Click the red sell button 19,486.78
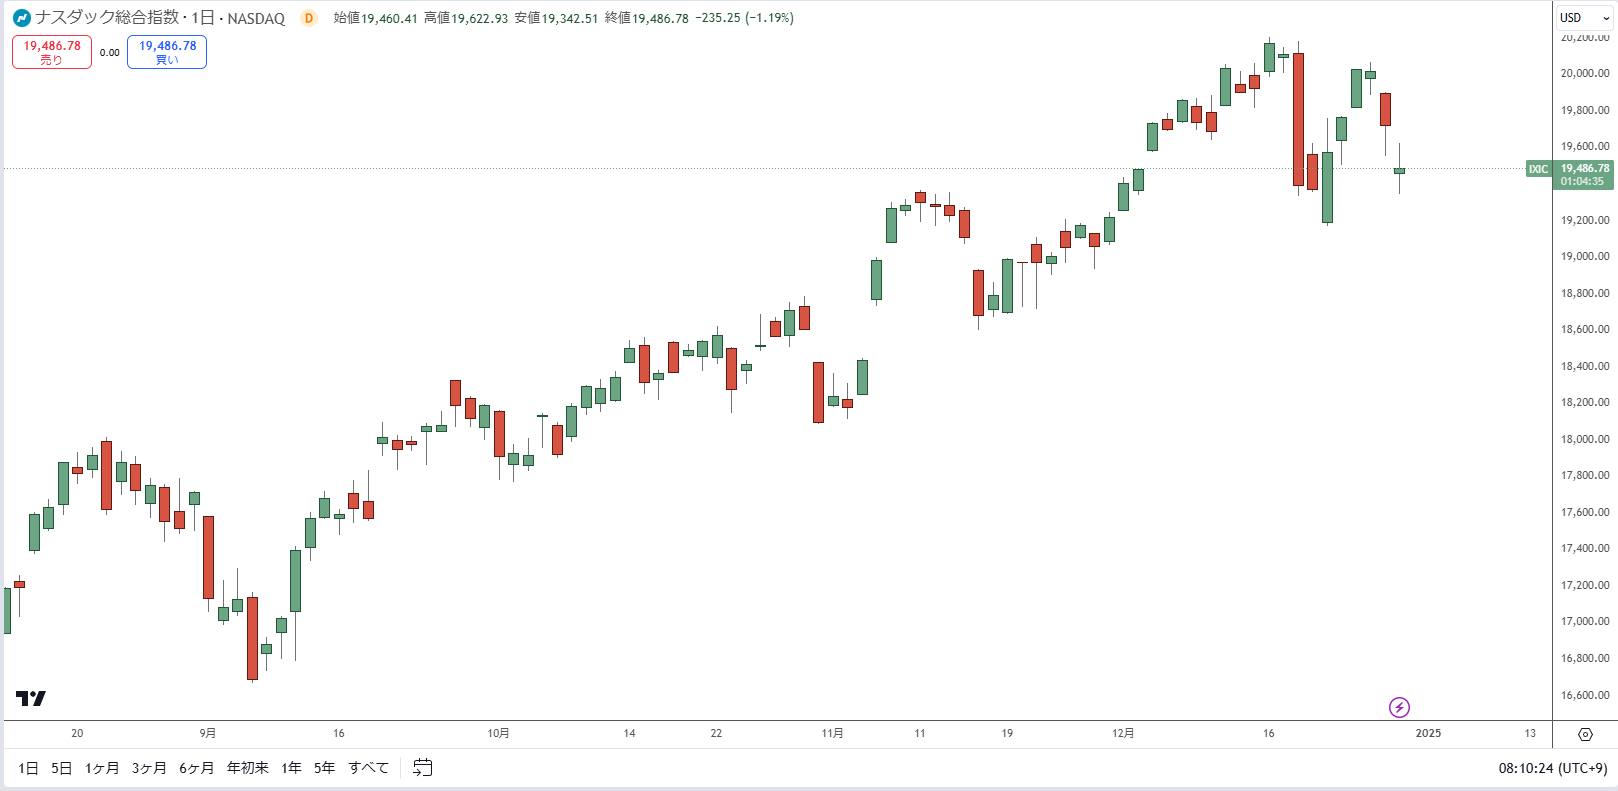This screenshot has width=1618, height=791. 52,52
